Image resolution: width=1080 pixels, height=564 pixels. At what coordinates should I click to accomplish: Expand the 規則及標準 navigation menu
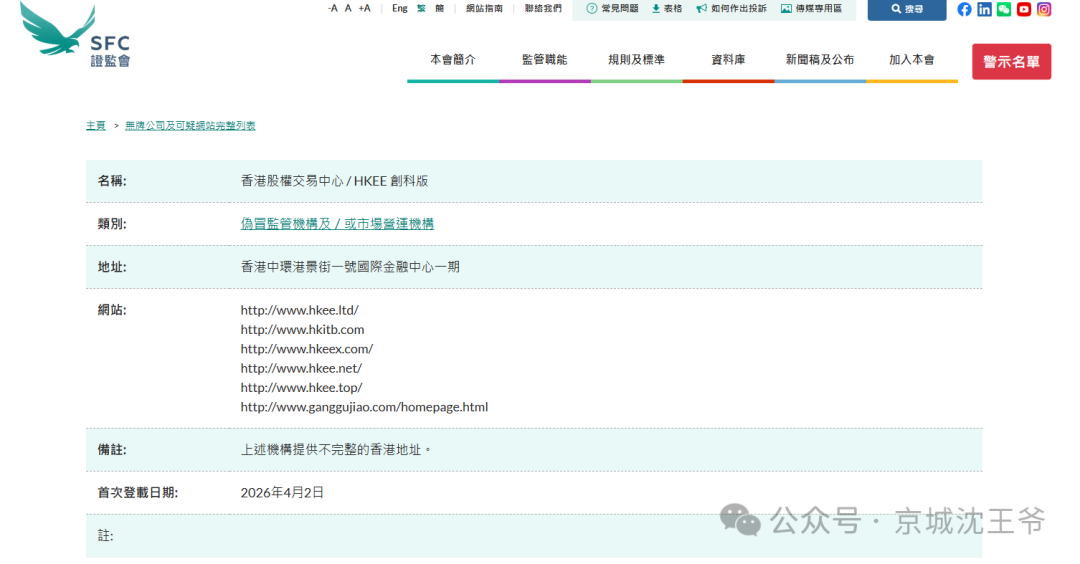point(636,60)
